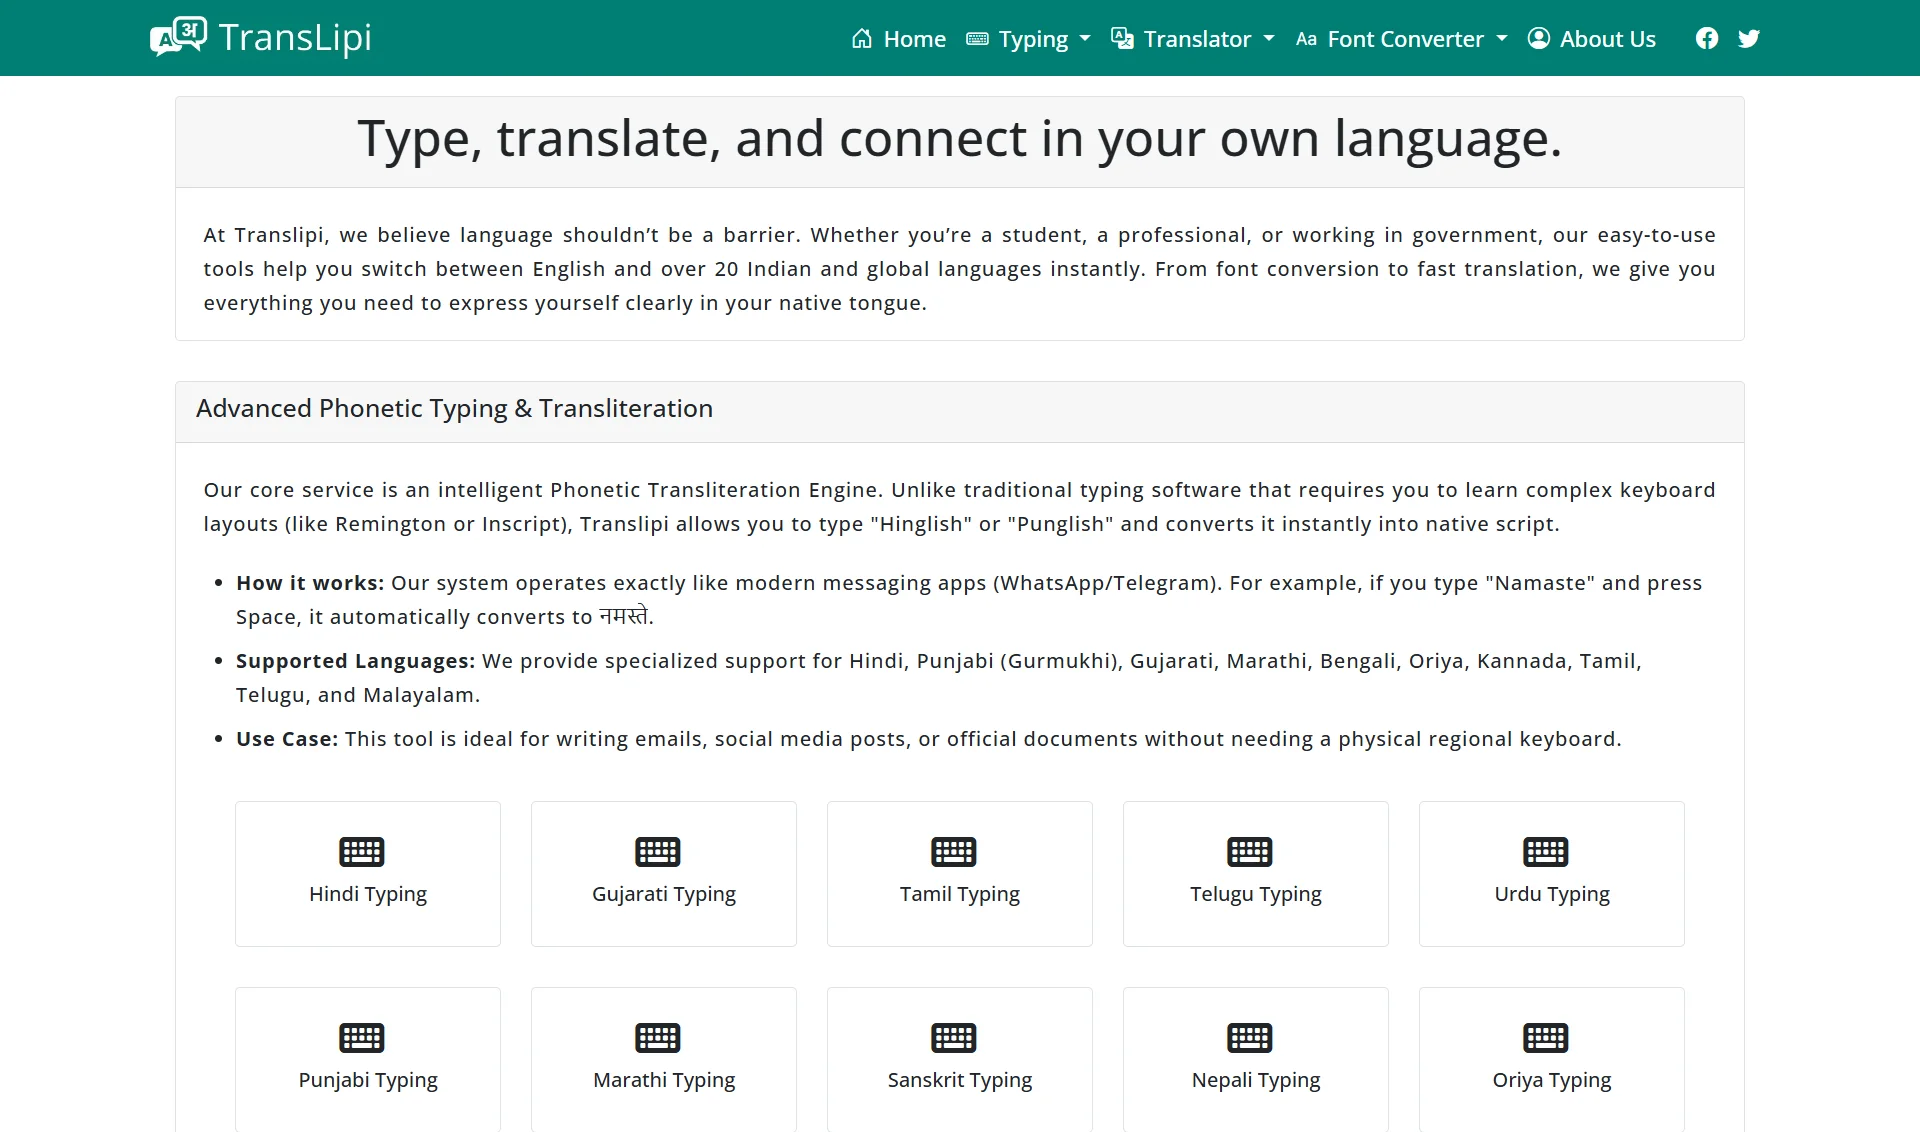Open the Punjabi Typing link

368,1080
